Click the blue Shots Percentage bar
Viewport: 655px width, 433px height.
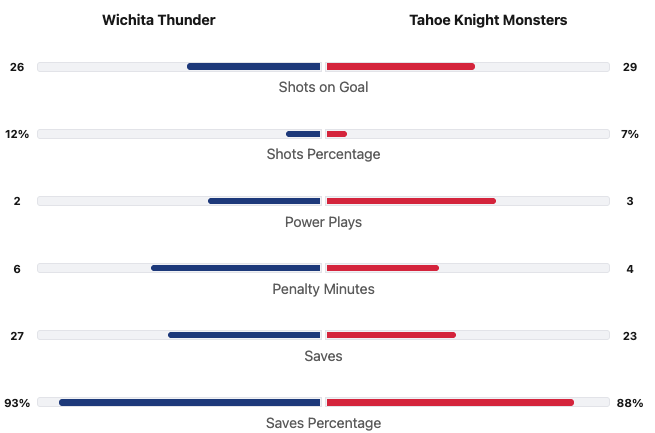(303, 134)
